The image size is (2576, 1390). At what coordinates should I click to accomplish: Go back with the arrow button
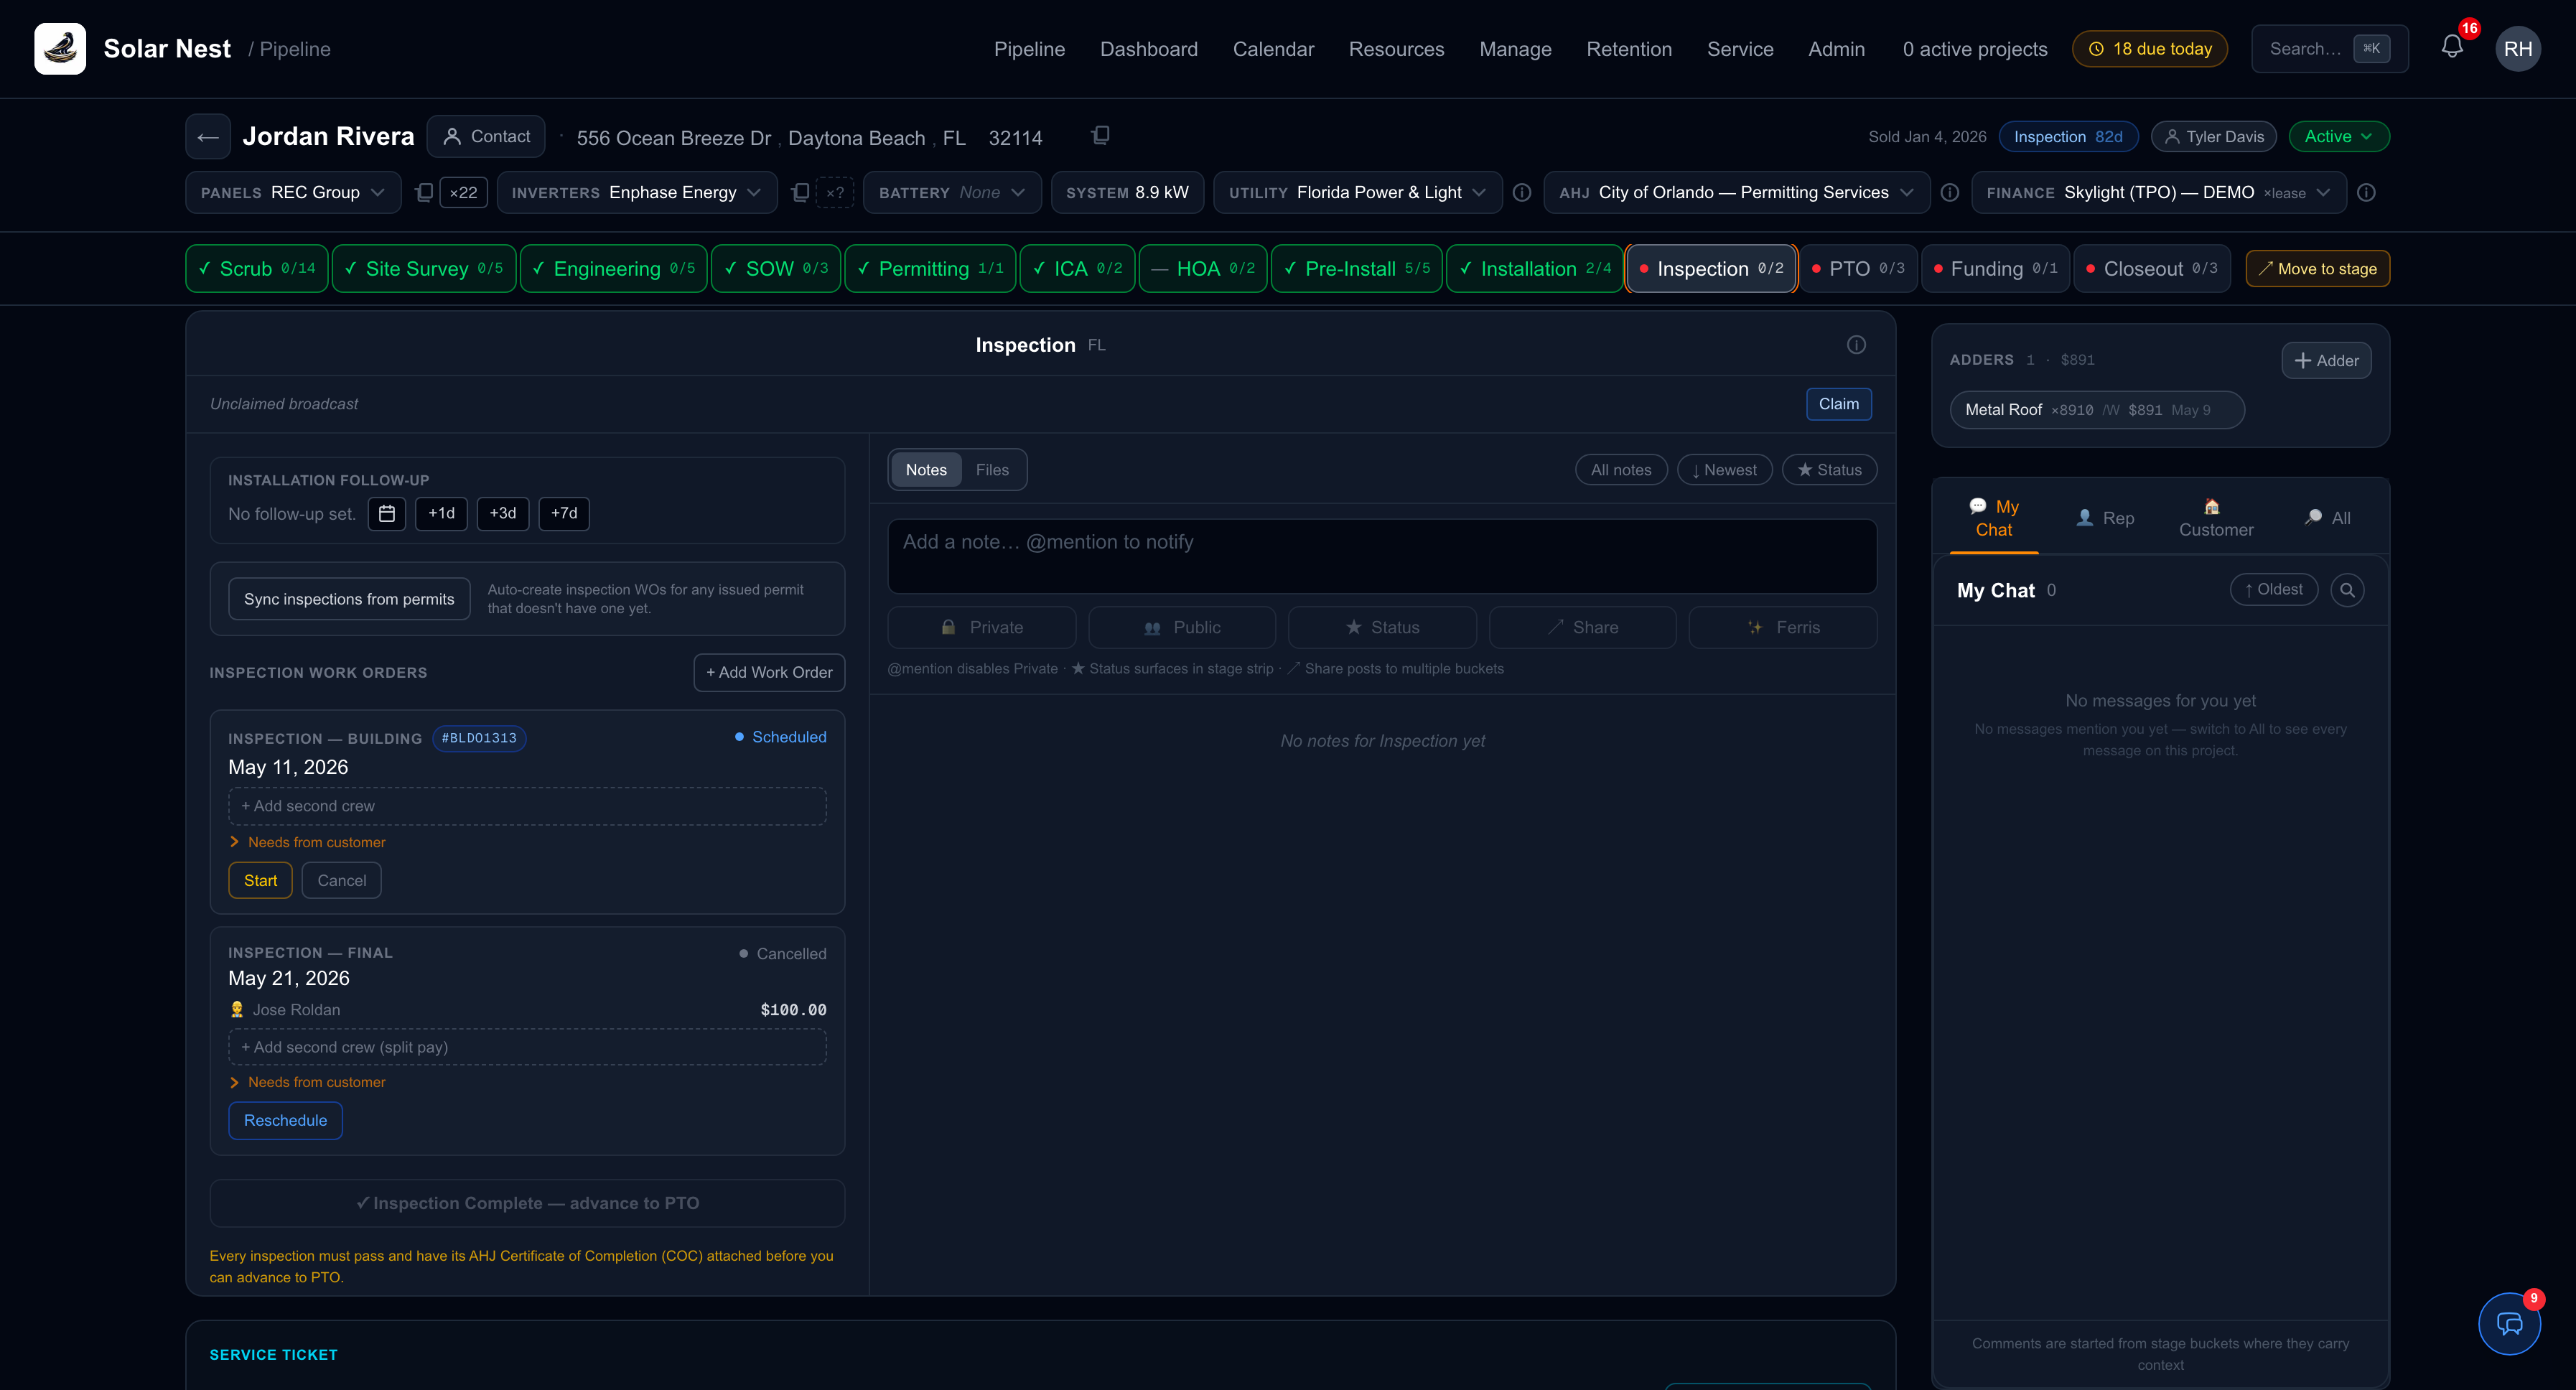(x=208, y=136)
